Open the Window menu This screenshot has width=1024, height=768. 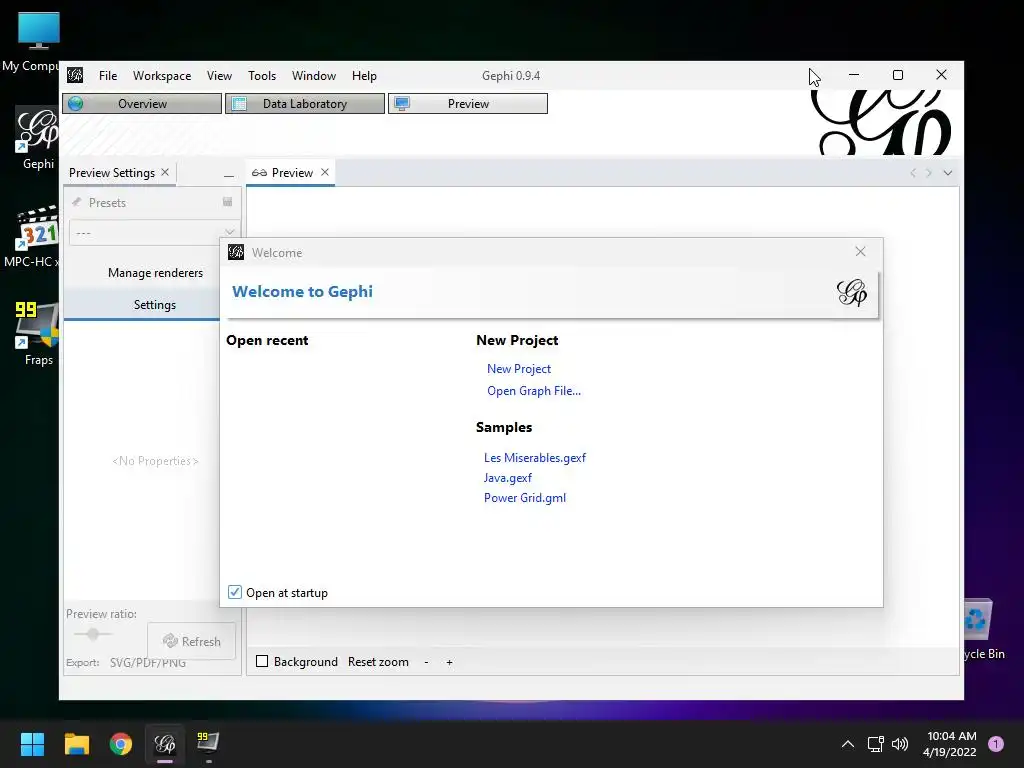pyautogui.click(x=313, y=76)
